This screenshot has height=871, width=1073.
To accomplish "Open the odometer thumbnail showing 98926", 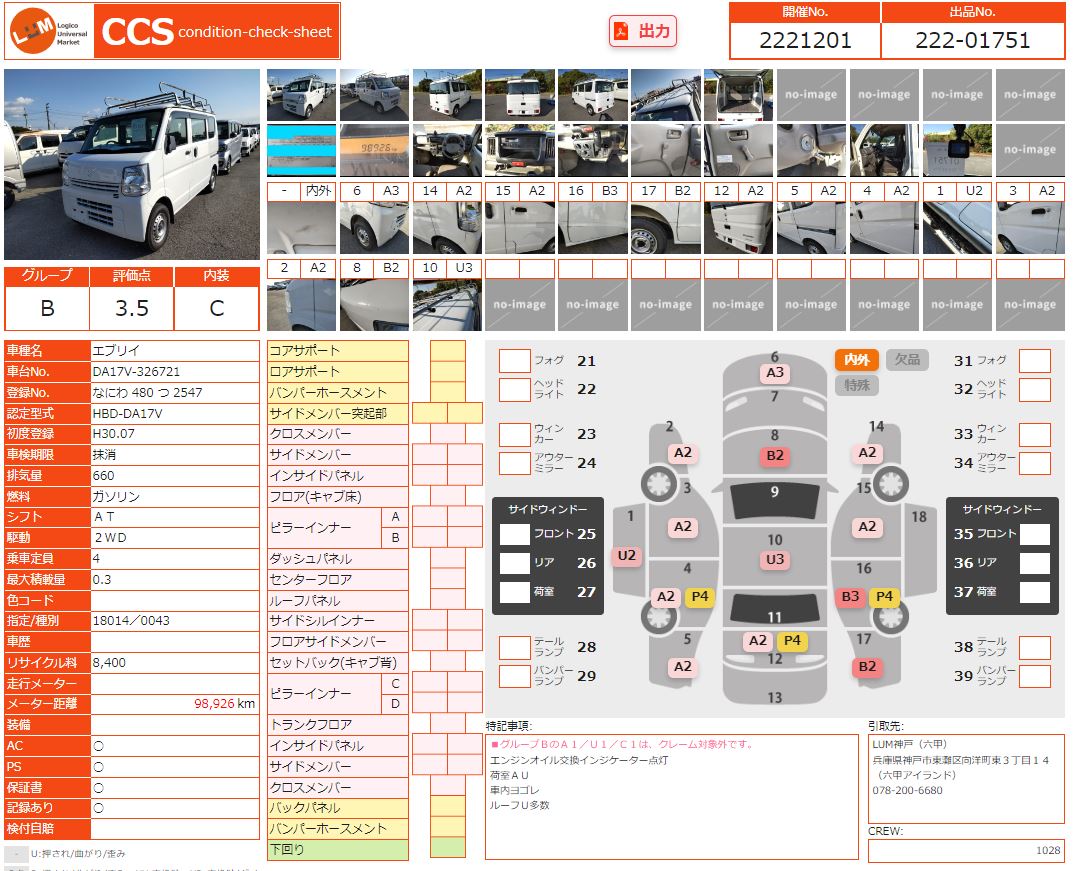I will click(375, 150).
